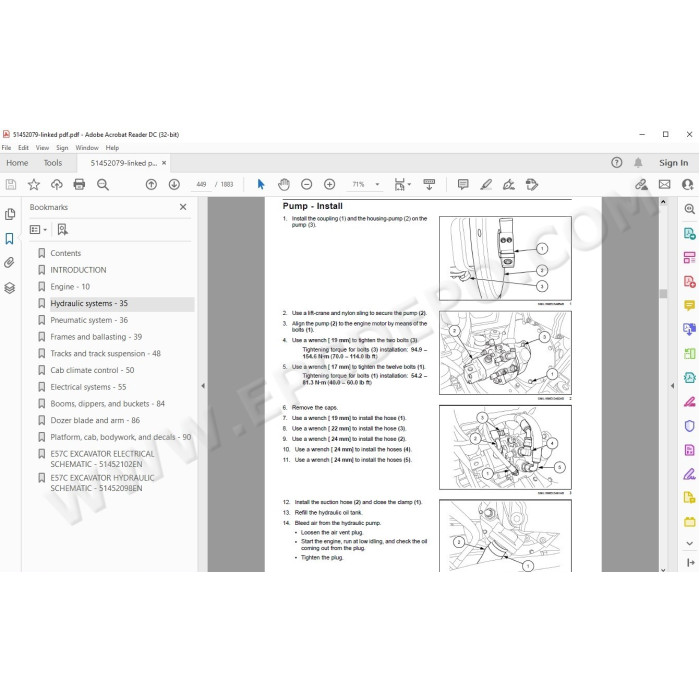Click the upload to cloud icon

click(57, 184)
